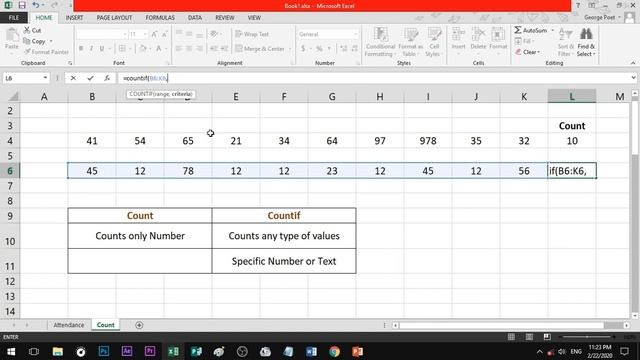
Task: Click cell with value 978
Action: (428, 141)
